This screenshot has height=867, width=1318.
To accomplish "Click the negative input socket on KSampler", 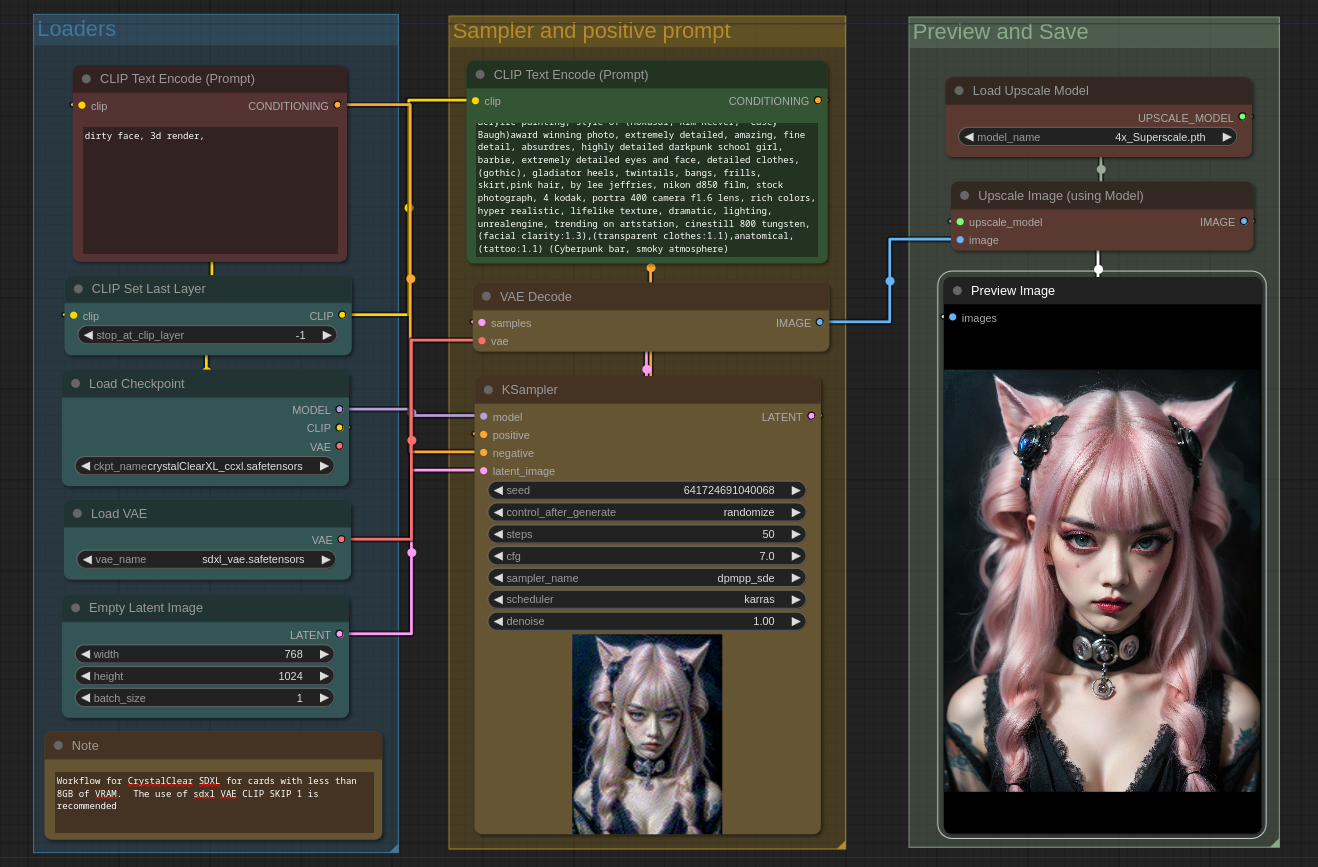I will click(484, 453).
